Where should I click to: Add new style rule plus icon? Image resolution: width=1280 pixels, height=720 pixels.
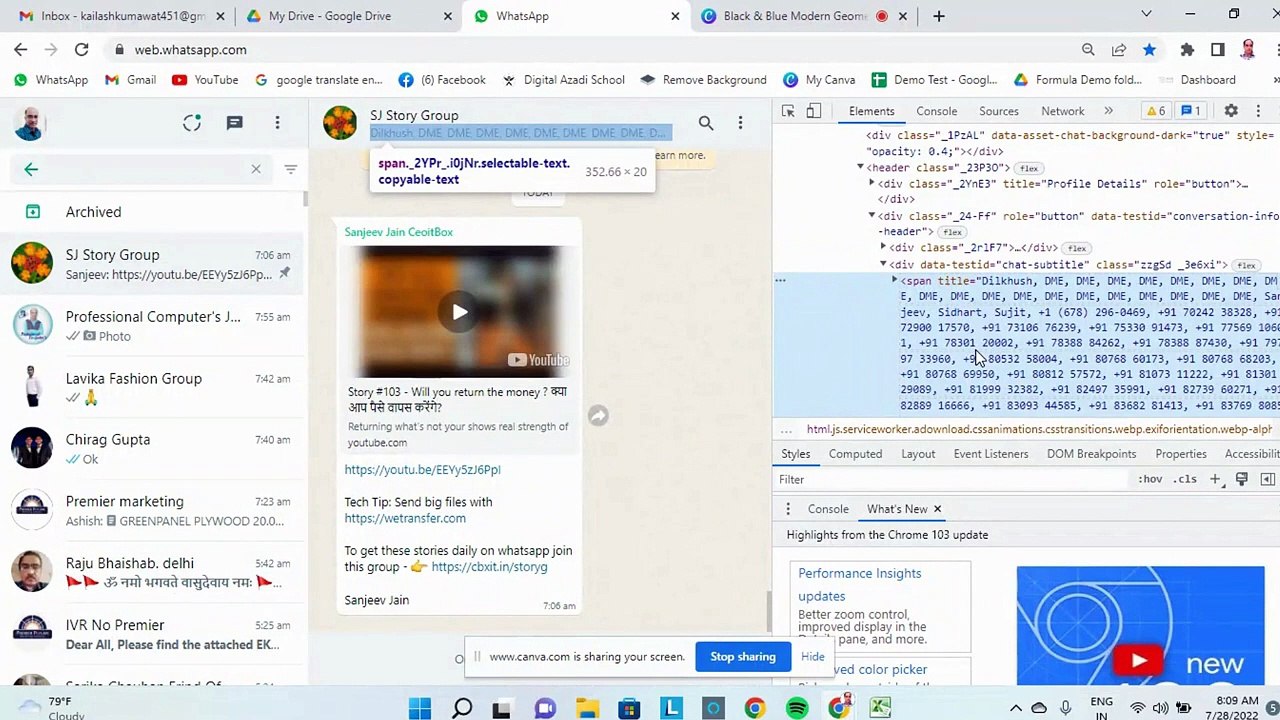tap(1215, 479)
